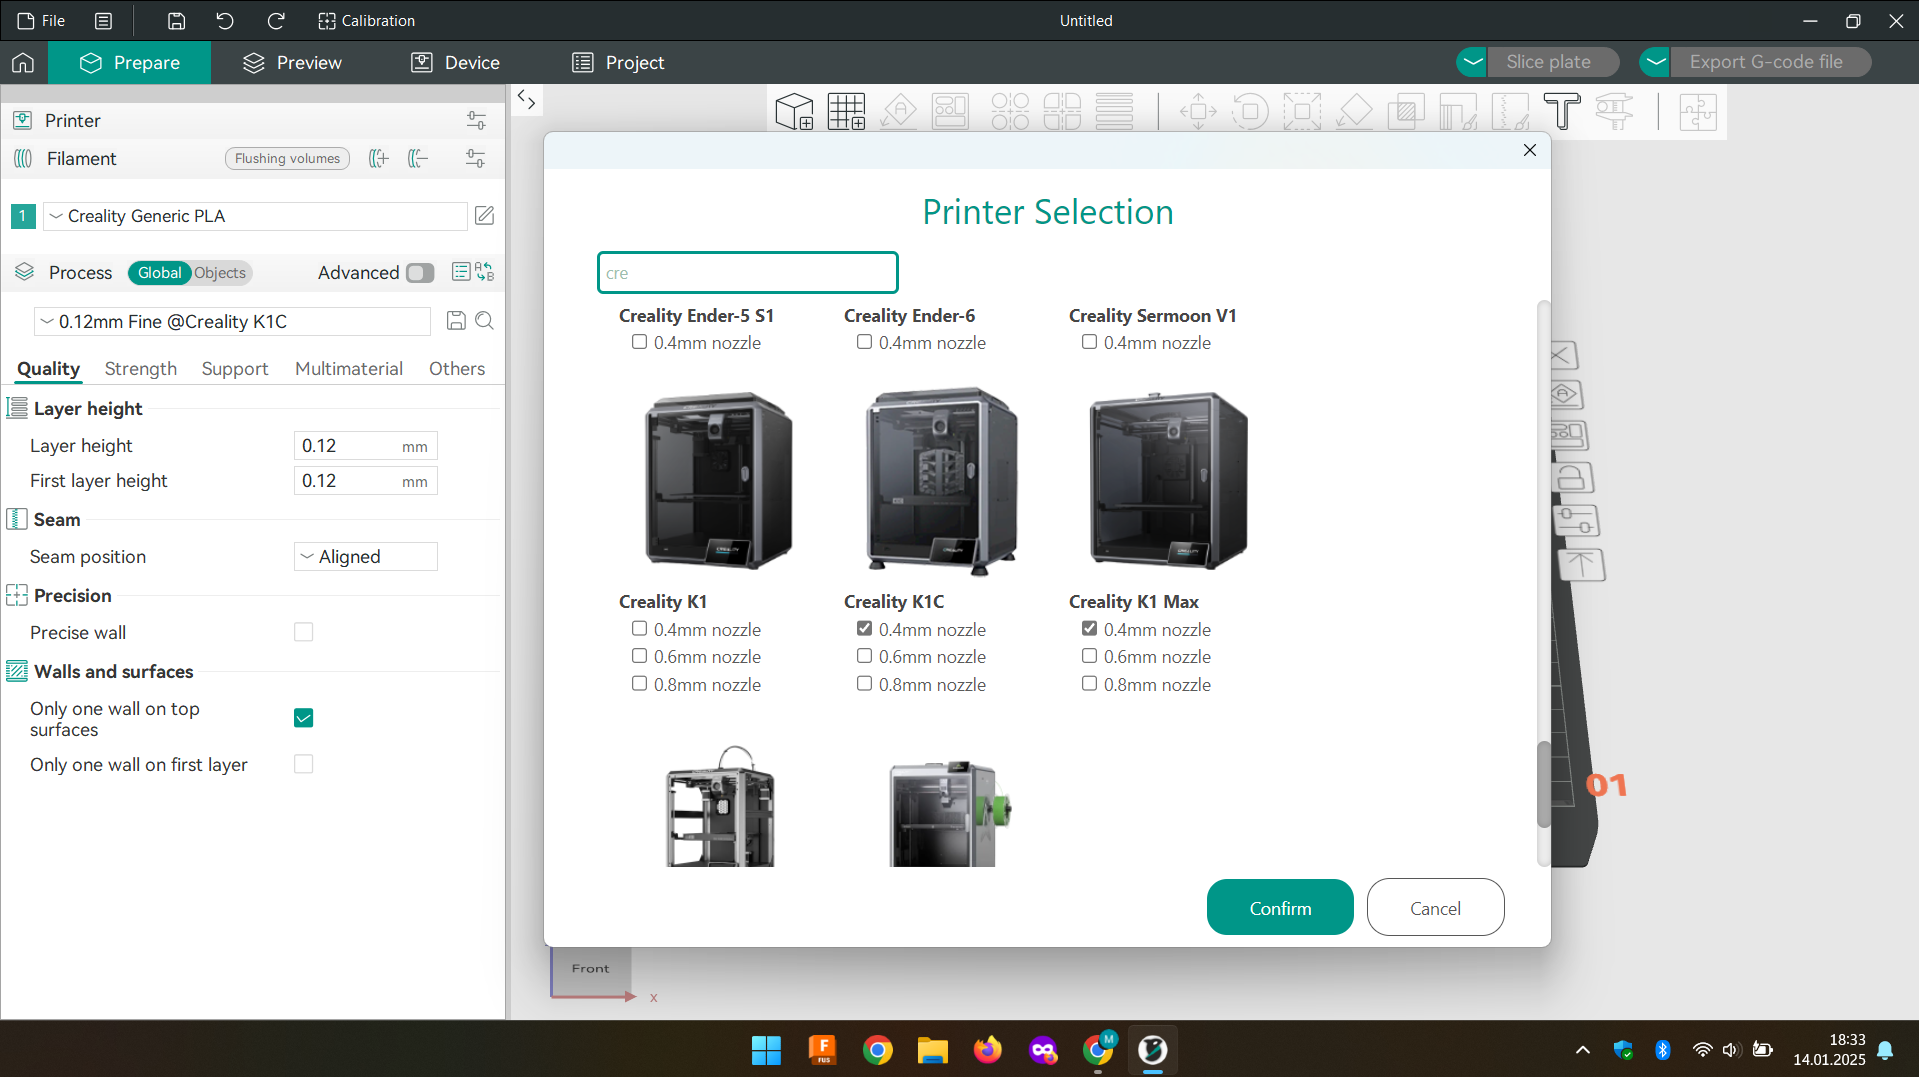Edit the Creality Generic PLA filament preset
This screenshot has width=1919, height=1077.
pos(484,216)
